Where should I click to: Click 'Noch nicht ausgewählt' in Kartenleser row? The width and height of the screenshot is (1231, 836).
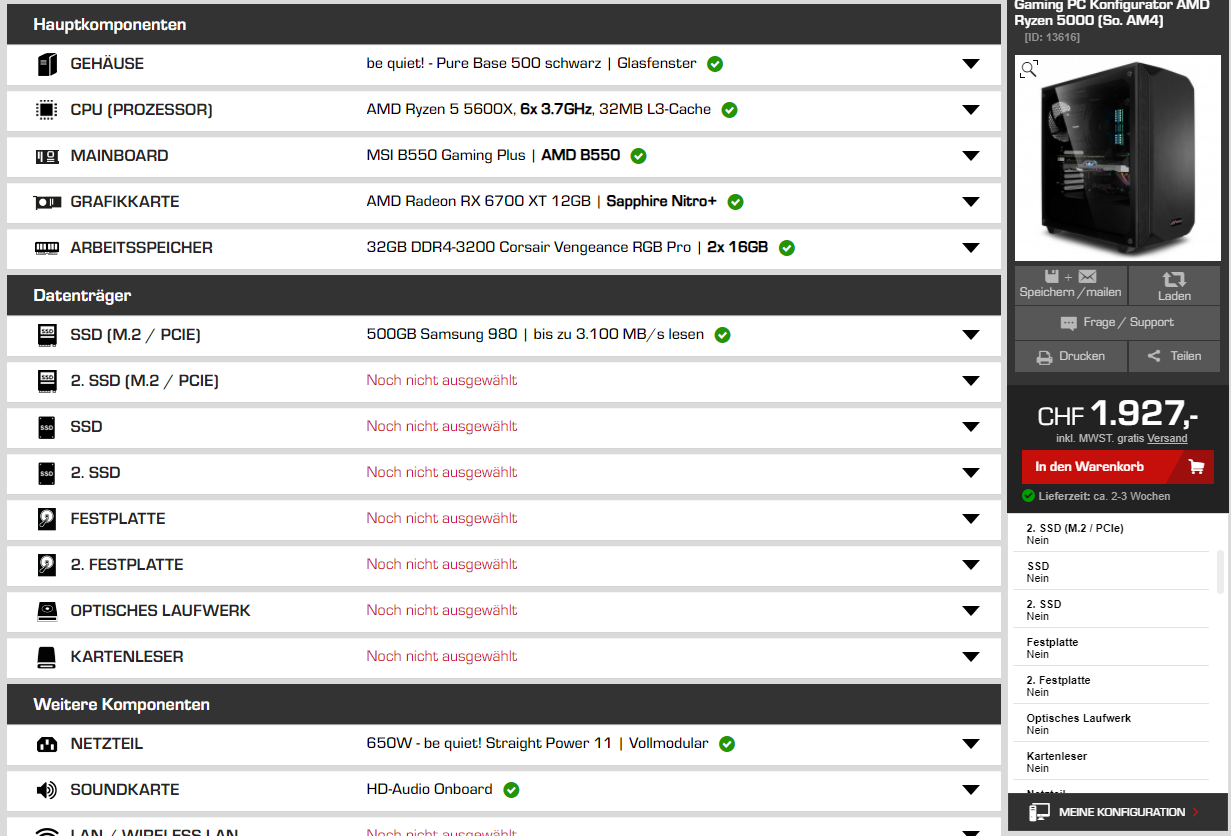pos(442,657)
